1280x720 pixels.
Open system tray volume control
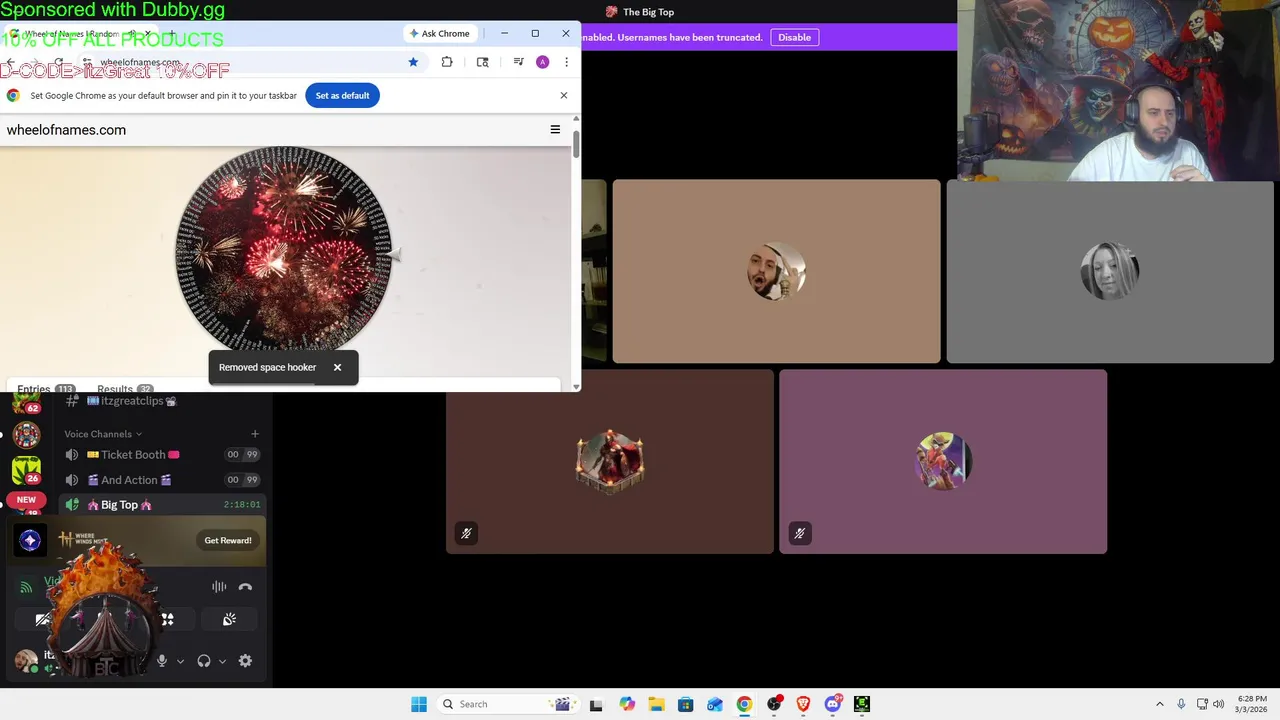1219,704
